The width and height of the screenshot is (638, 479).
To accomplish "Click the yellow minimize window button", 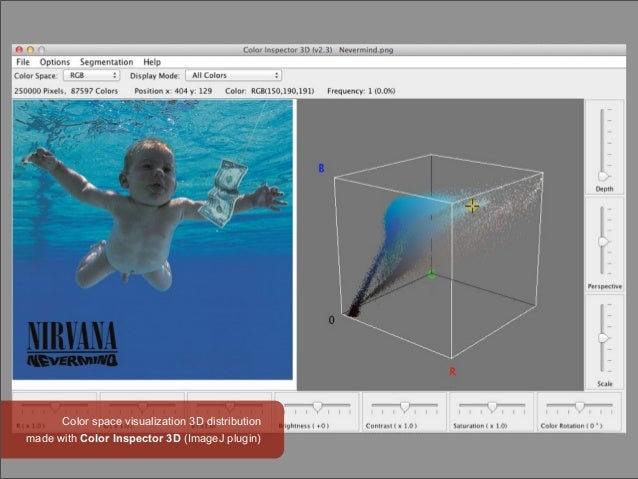I will (x=31, y=50).
